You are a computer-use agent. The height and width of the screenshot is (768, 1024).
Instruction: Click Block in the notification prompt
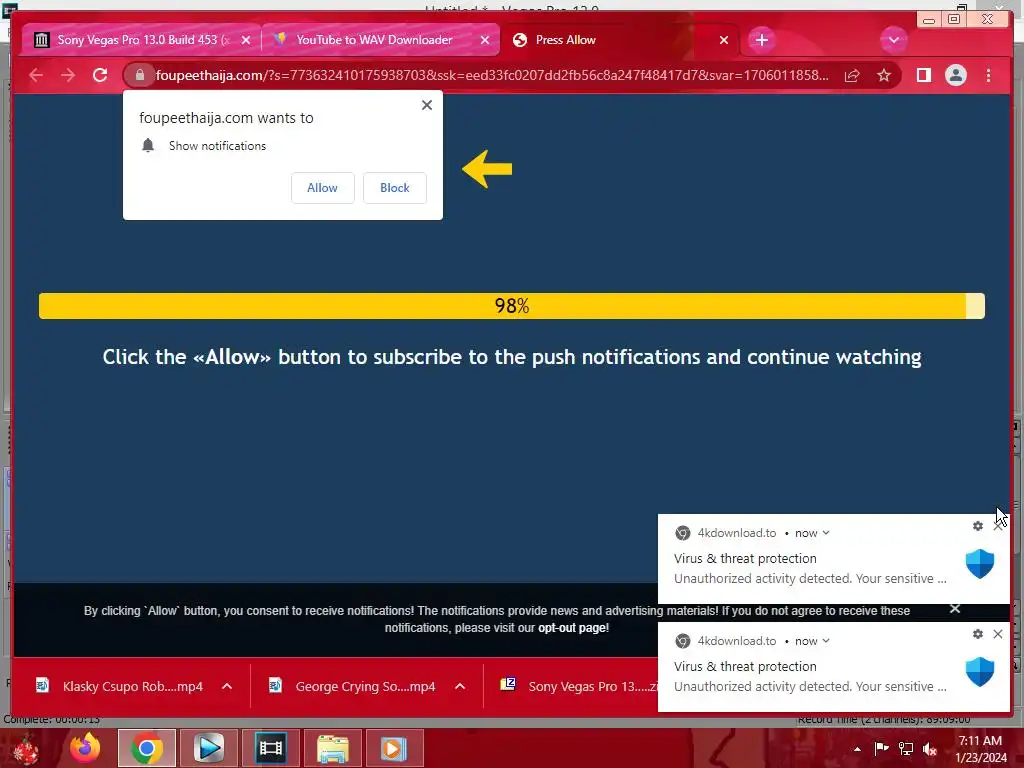(394, 188)
